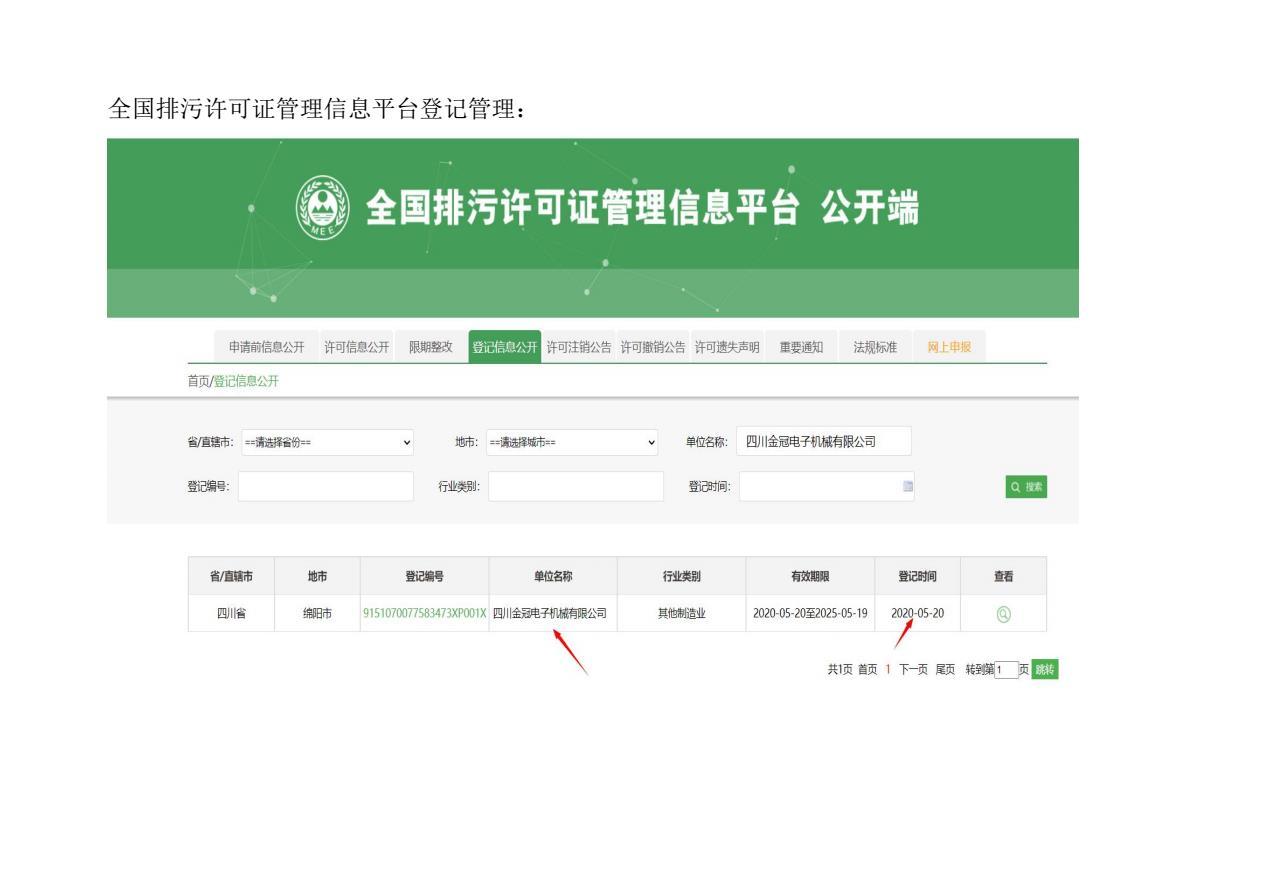
Task: Click the 单位名称 column header
Action: coord(553,576)
